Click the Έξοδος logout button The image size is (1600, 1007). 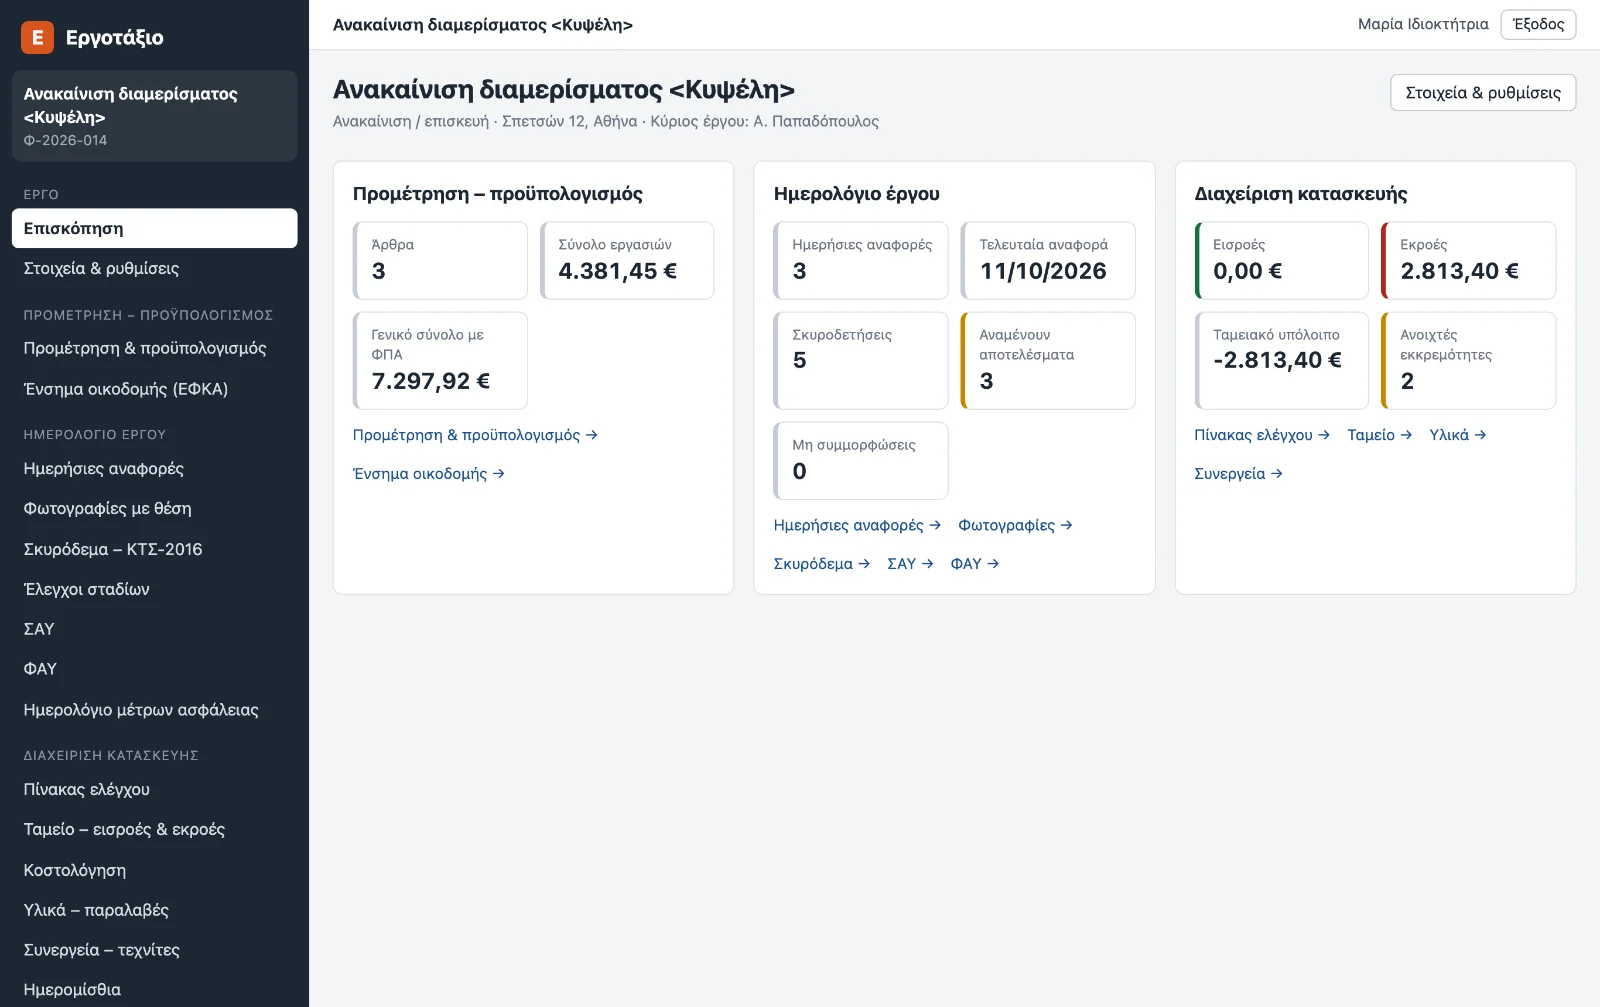coord(1538,24)
